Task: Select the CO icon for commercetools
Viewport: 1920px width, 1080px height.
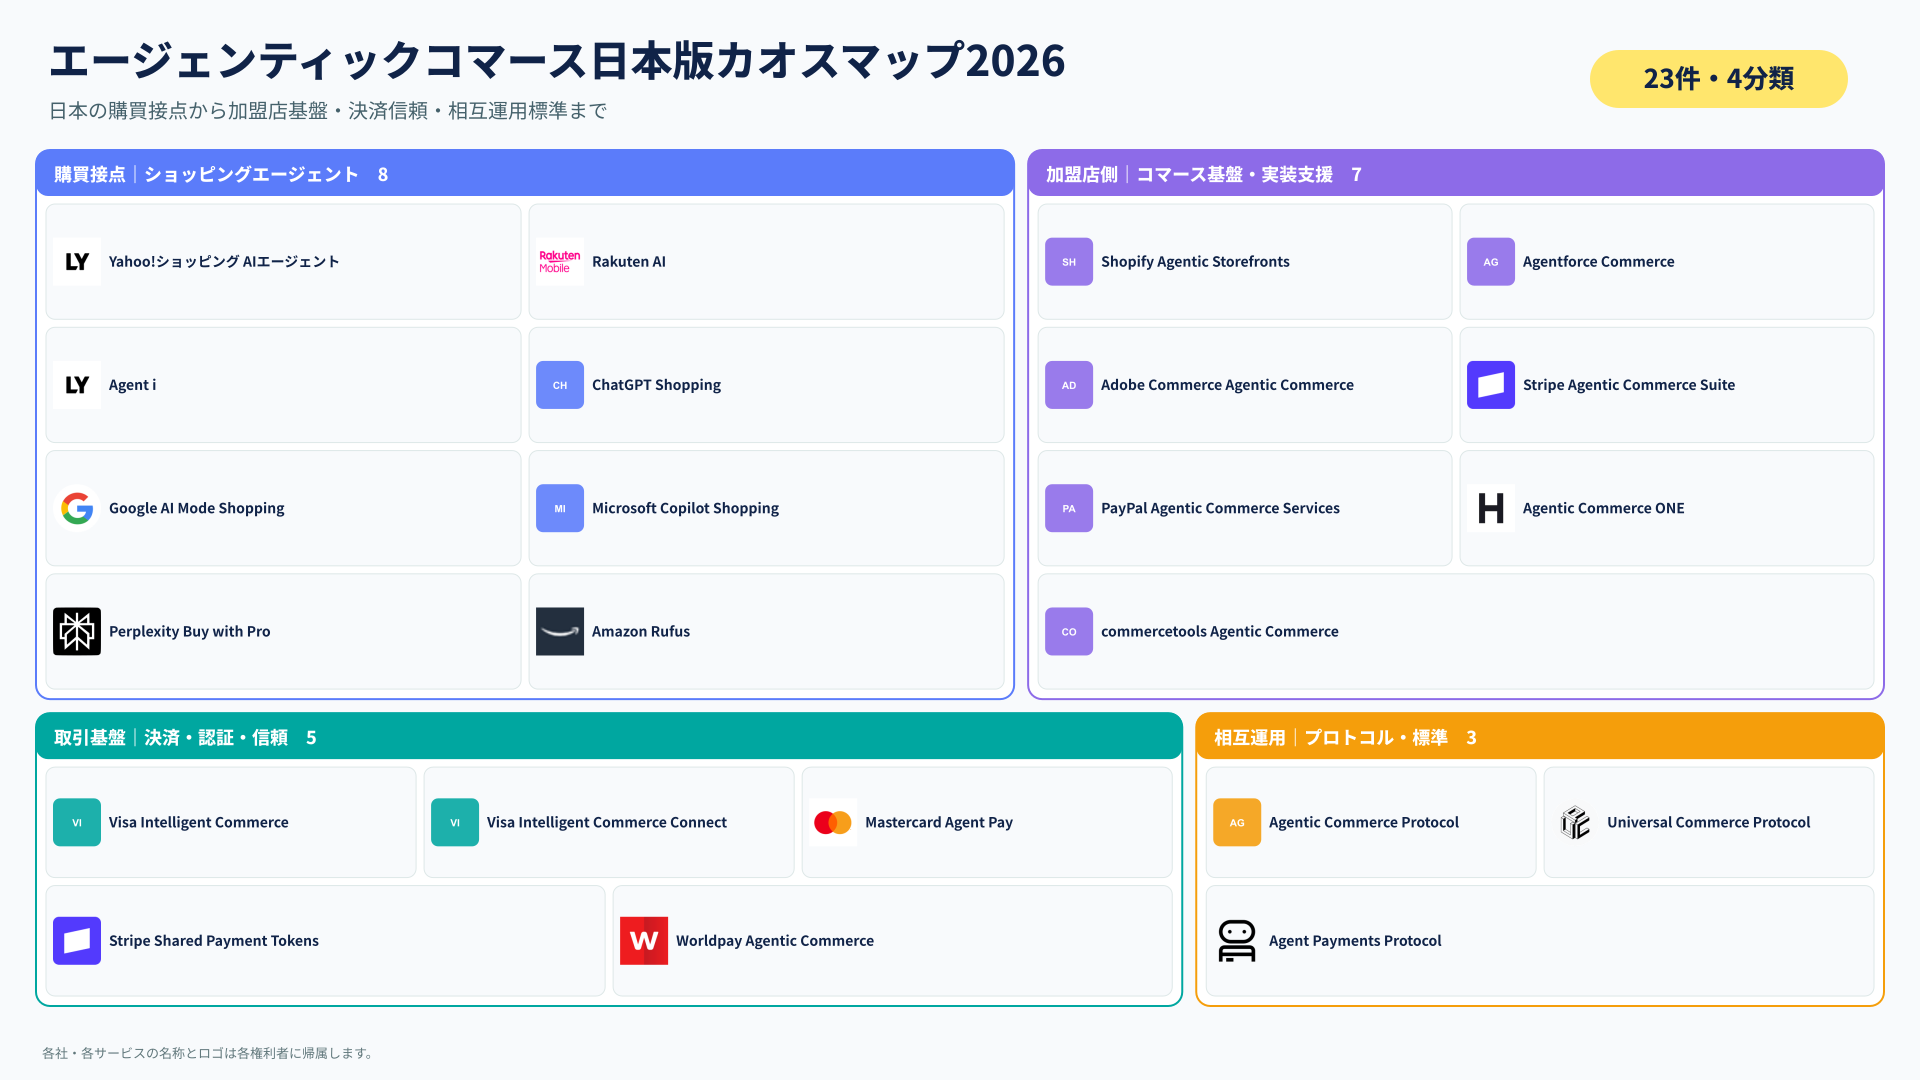Action: tap(1069, 632)
